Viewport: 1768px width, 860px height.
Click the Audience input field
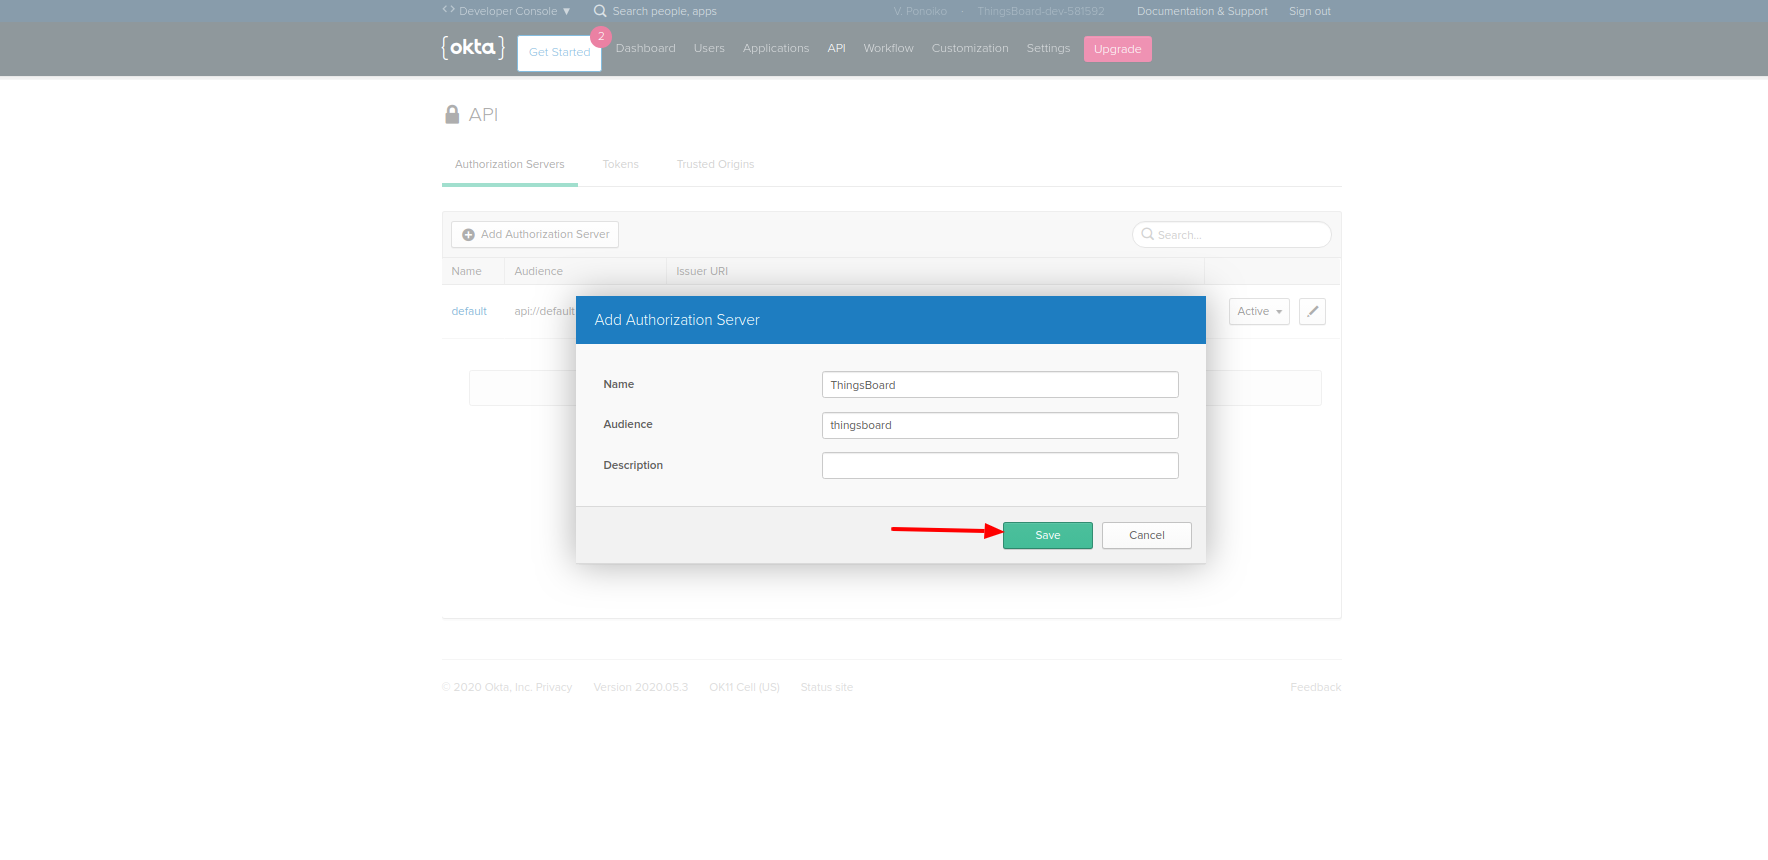(x=999, y=425)
